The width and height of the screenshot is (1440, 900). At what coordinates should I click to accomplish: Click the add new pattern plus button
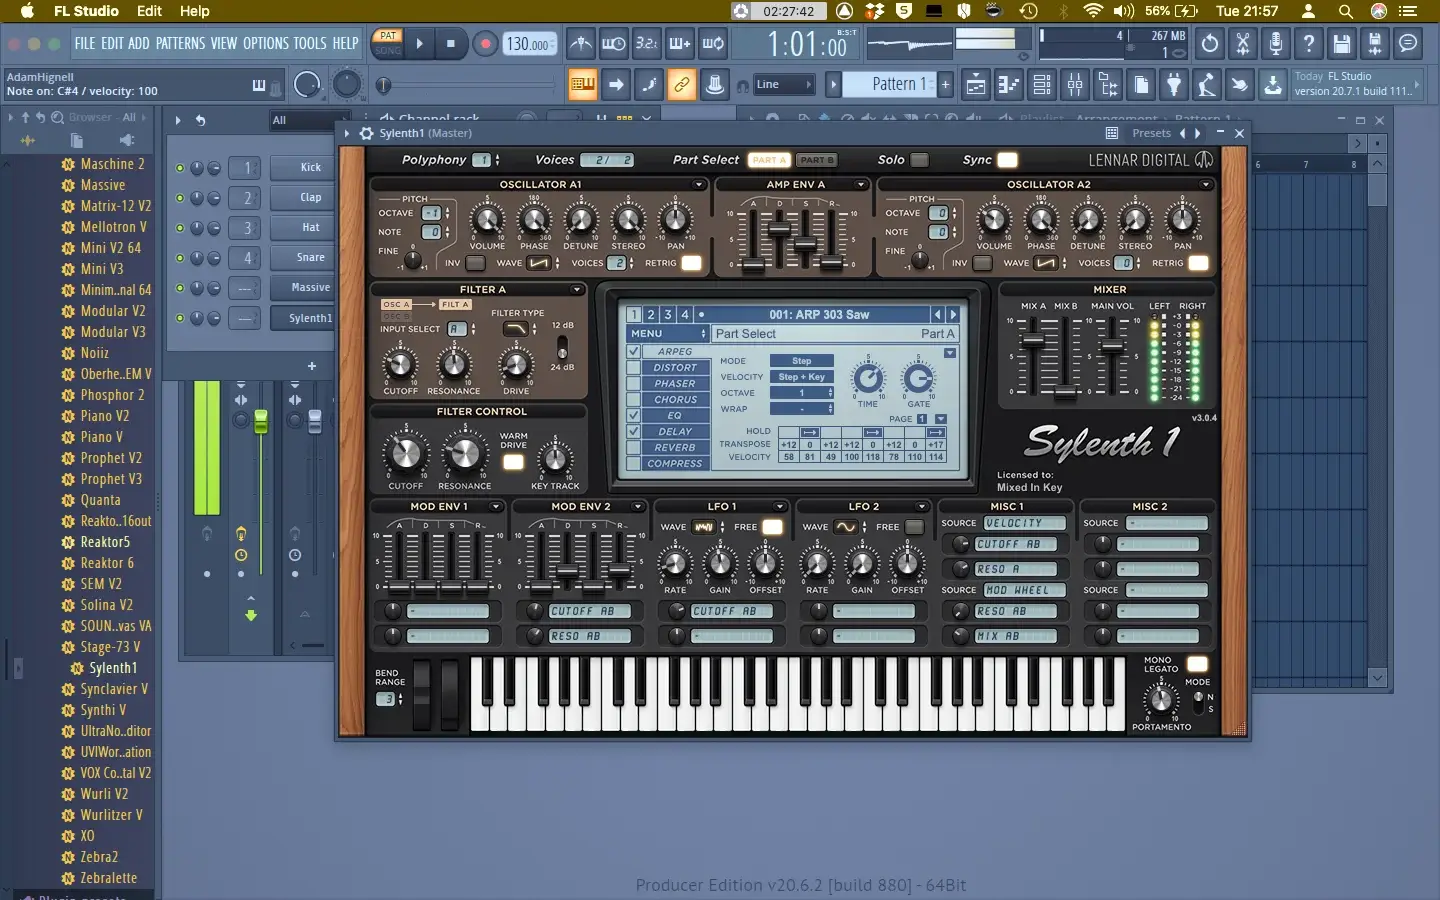tap(945, 85)
